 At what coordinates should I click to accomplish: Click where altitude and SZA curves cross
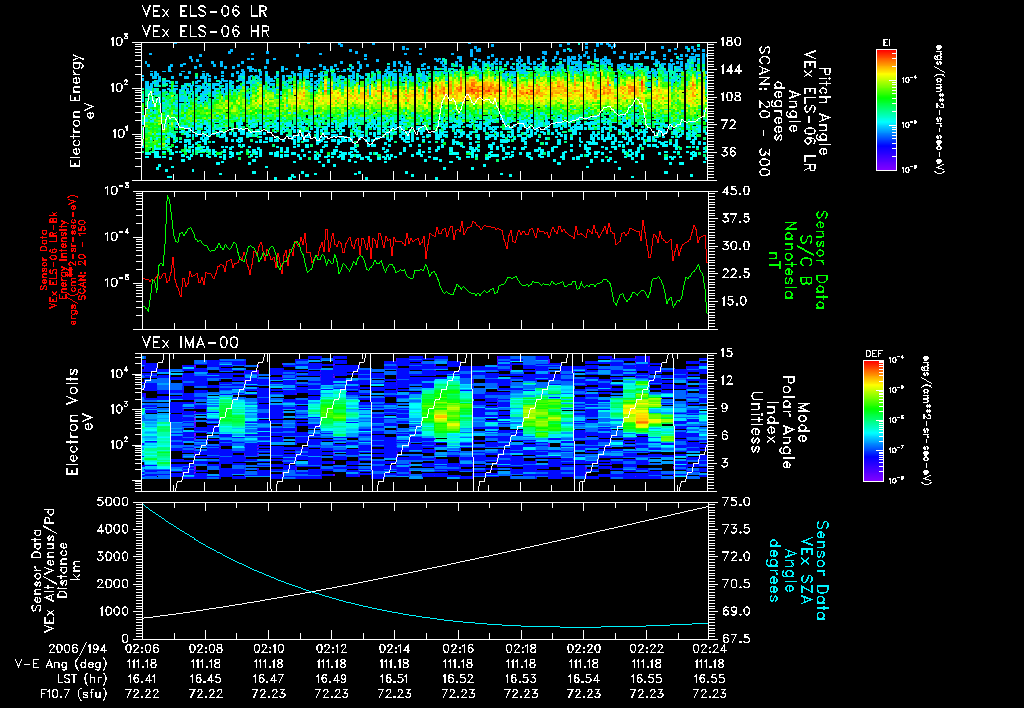[x=313, y=592]
